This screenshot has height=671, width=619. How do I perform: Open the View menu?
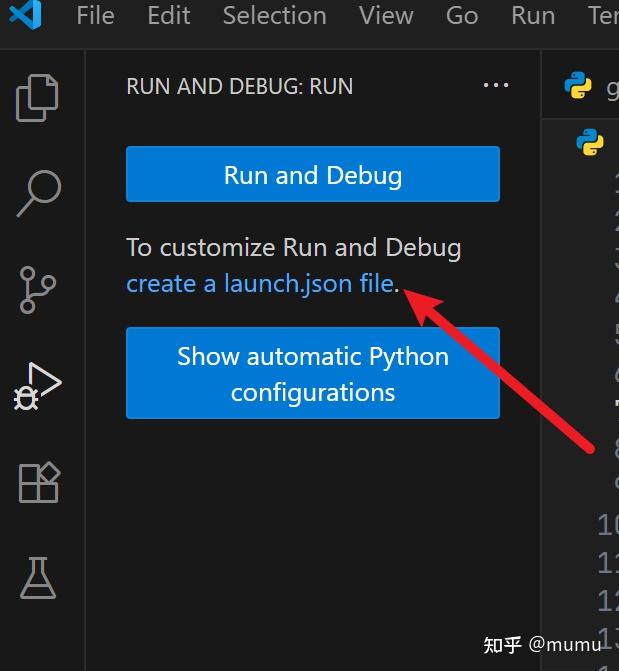pos(386,16)
